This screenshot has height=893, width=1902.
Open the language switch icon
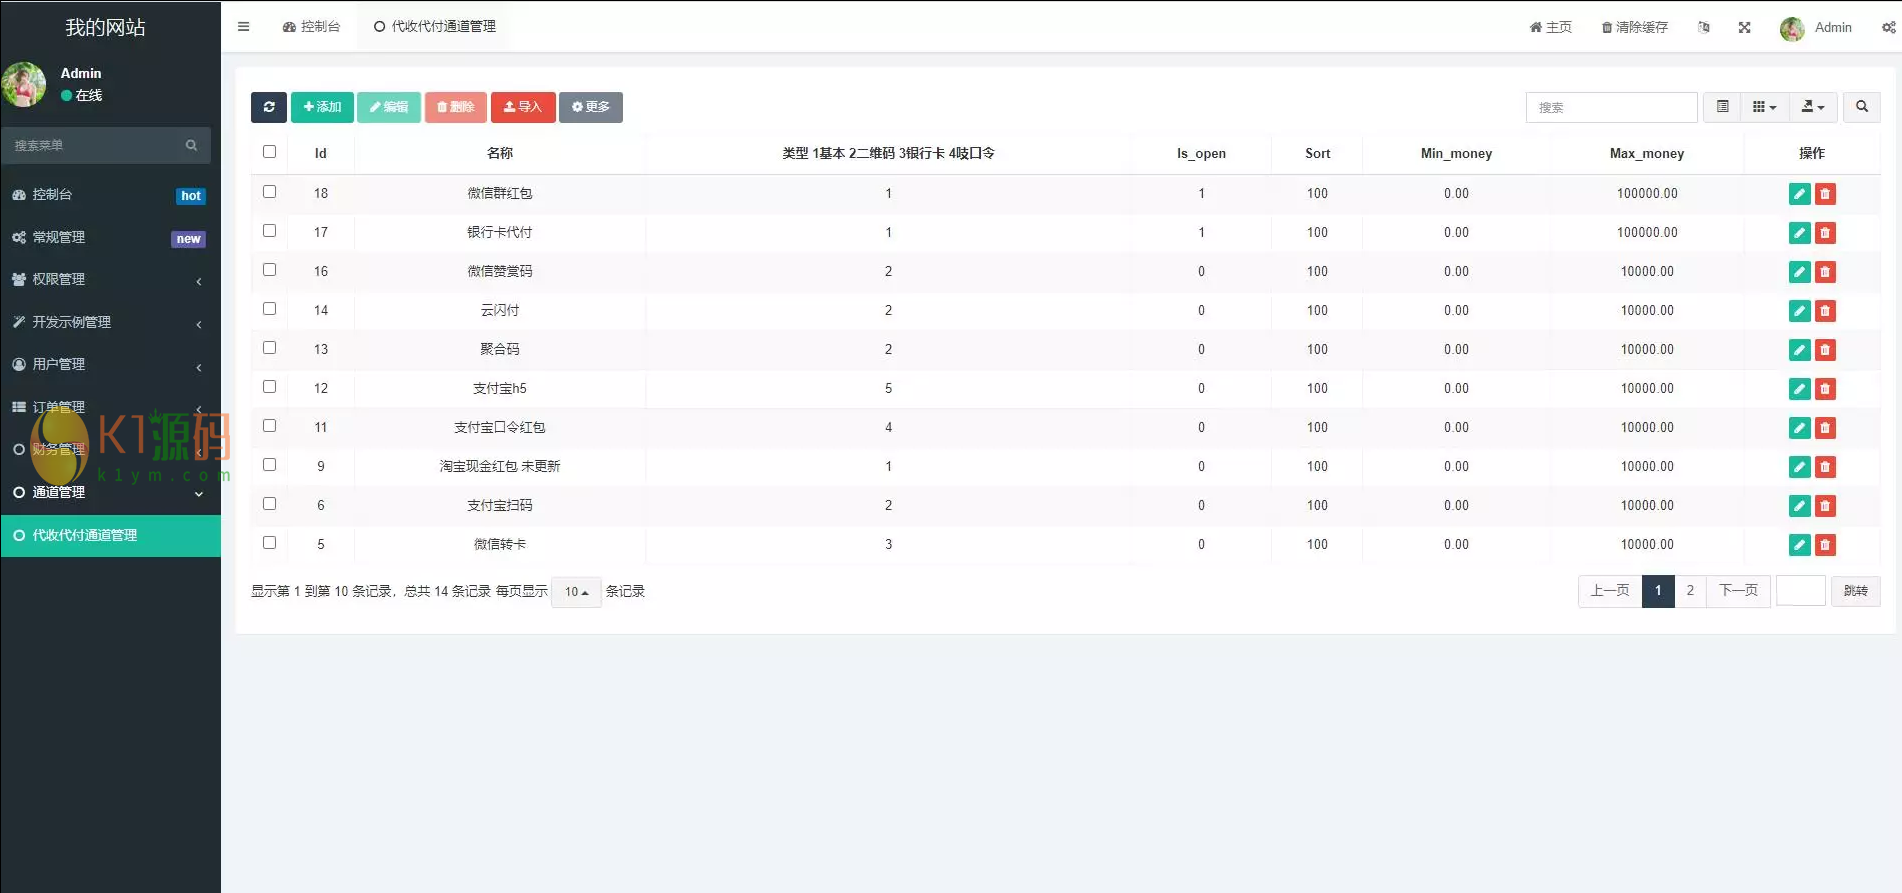click(1704, 27)
